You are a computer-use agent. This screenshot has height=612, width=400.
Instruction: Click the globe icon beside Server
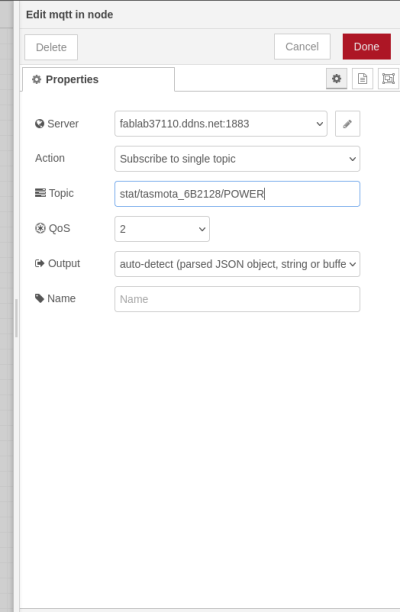(x=39, y=124)
